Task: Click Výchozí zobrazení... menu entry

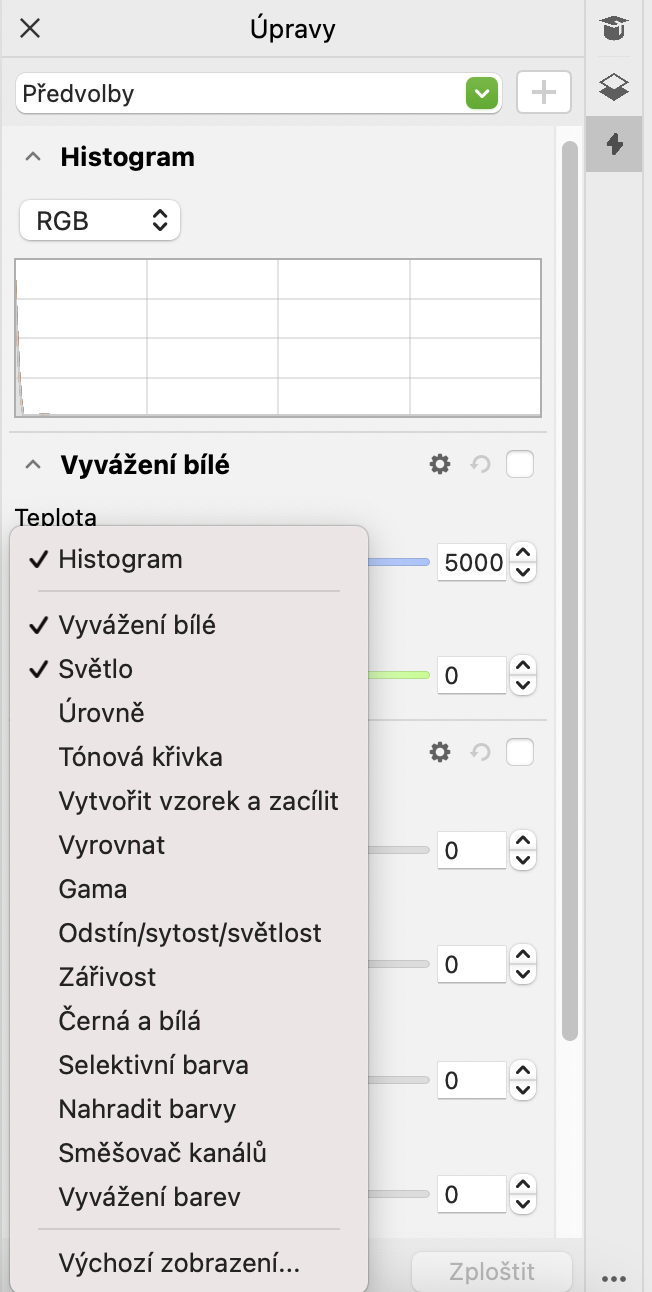Action: pos(179,1263)
